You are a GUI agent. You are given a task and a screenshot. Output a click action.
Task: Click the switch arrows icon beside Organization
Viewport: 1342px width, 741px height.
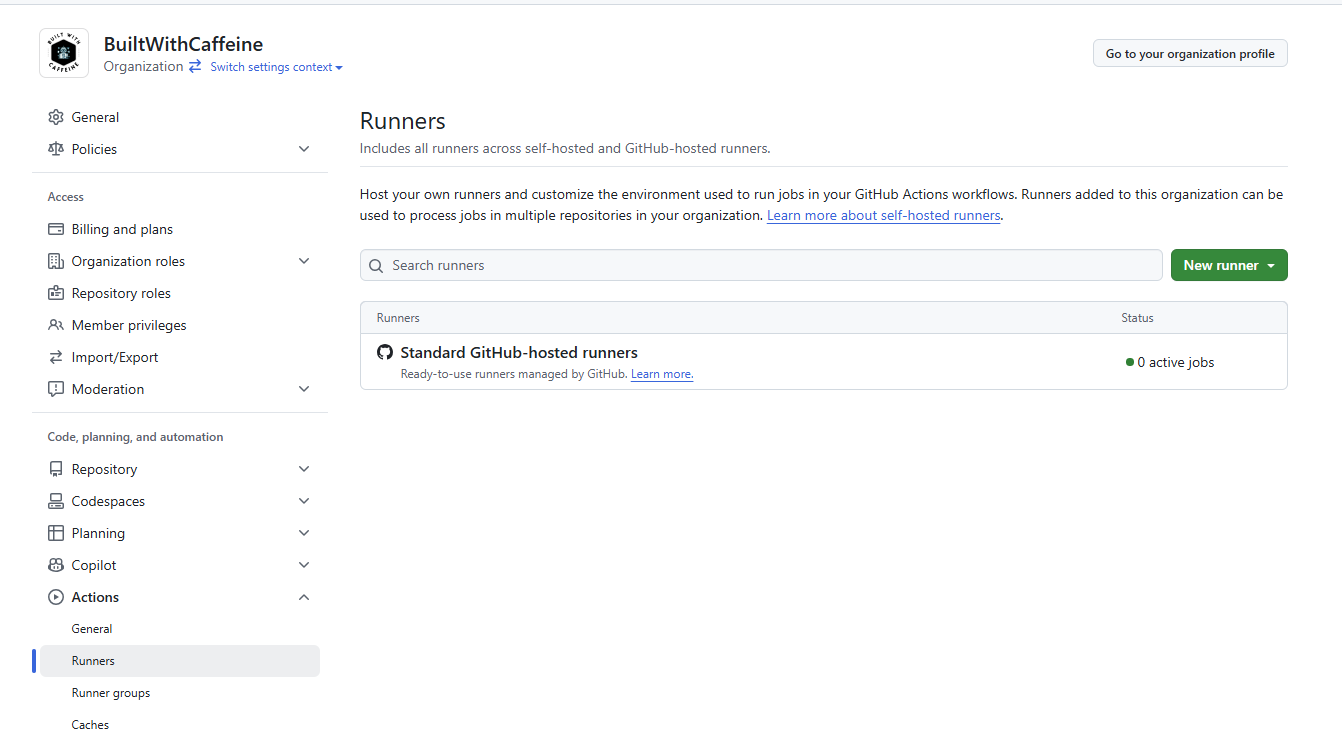click(195, 66)
